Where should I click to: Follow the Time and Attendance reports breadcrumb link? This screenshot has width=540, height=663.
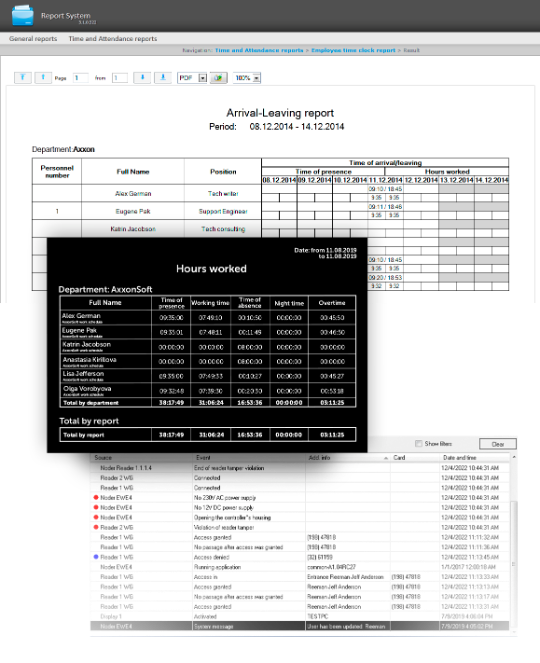click(x=259, y=50)
